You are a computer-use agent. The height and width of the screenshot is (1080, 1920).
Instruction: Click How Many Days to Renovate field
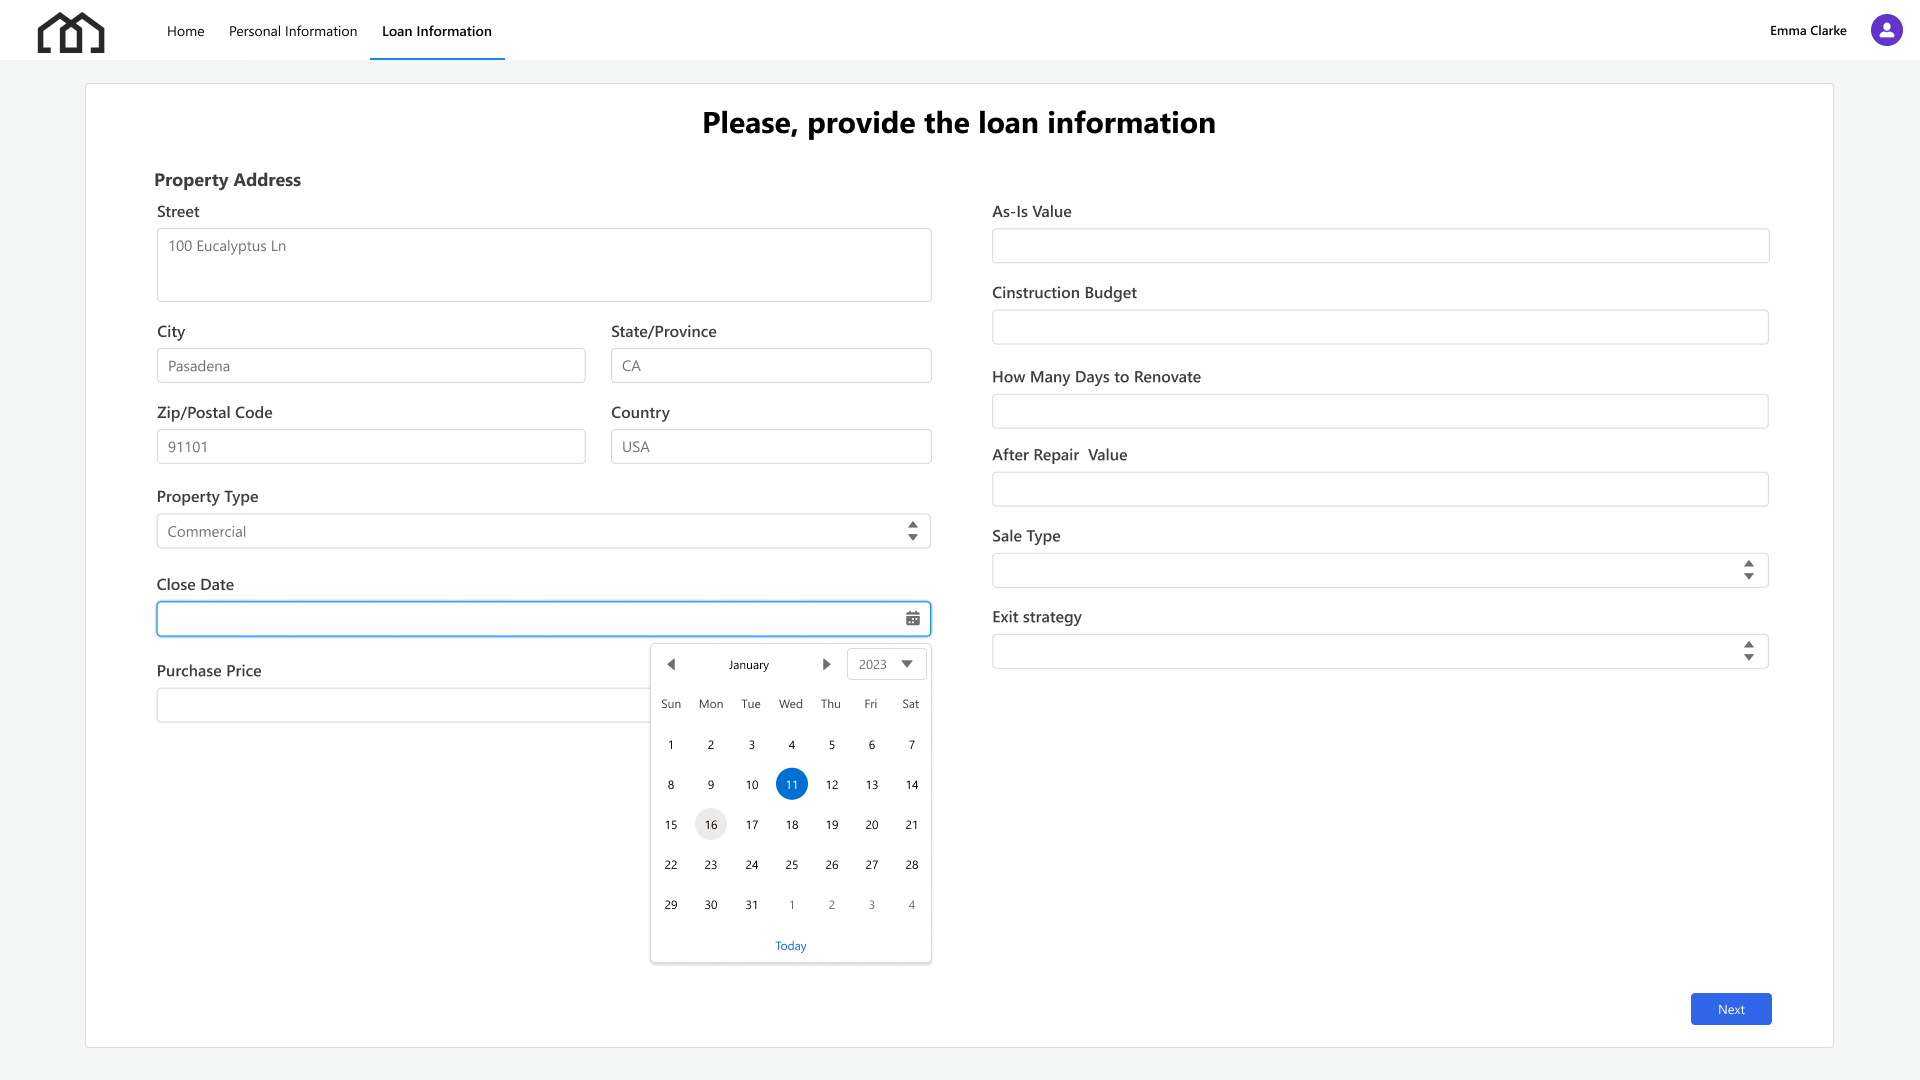1380,411
